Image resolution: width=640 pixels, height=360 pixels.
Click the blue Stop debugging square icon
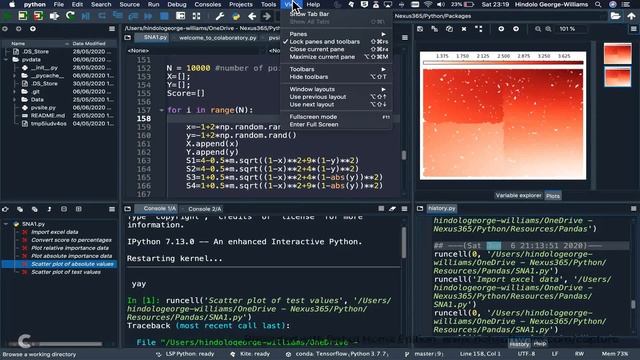pyautogui.click(x=164, y=16)
